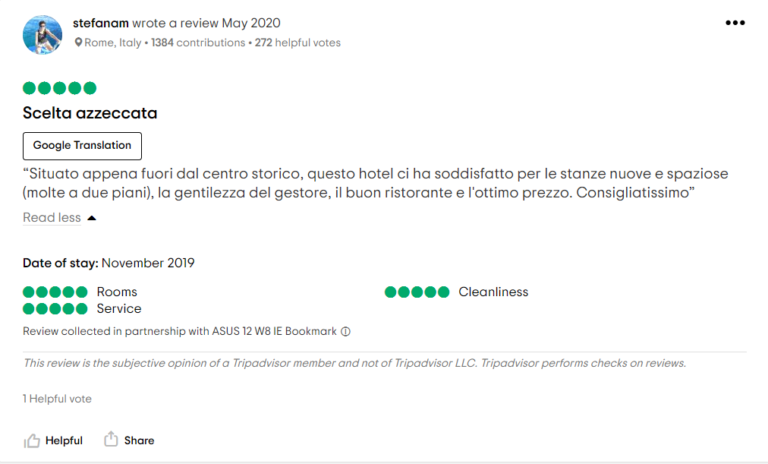Click the stefanam username link
Viewport: 768px width, 464px height.
pos(101,23)
